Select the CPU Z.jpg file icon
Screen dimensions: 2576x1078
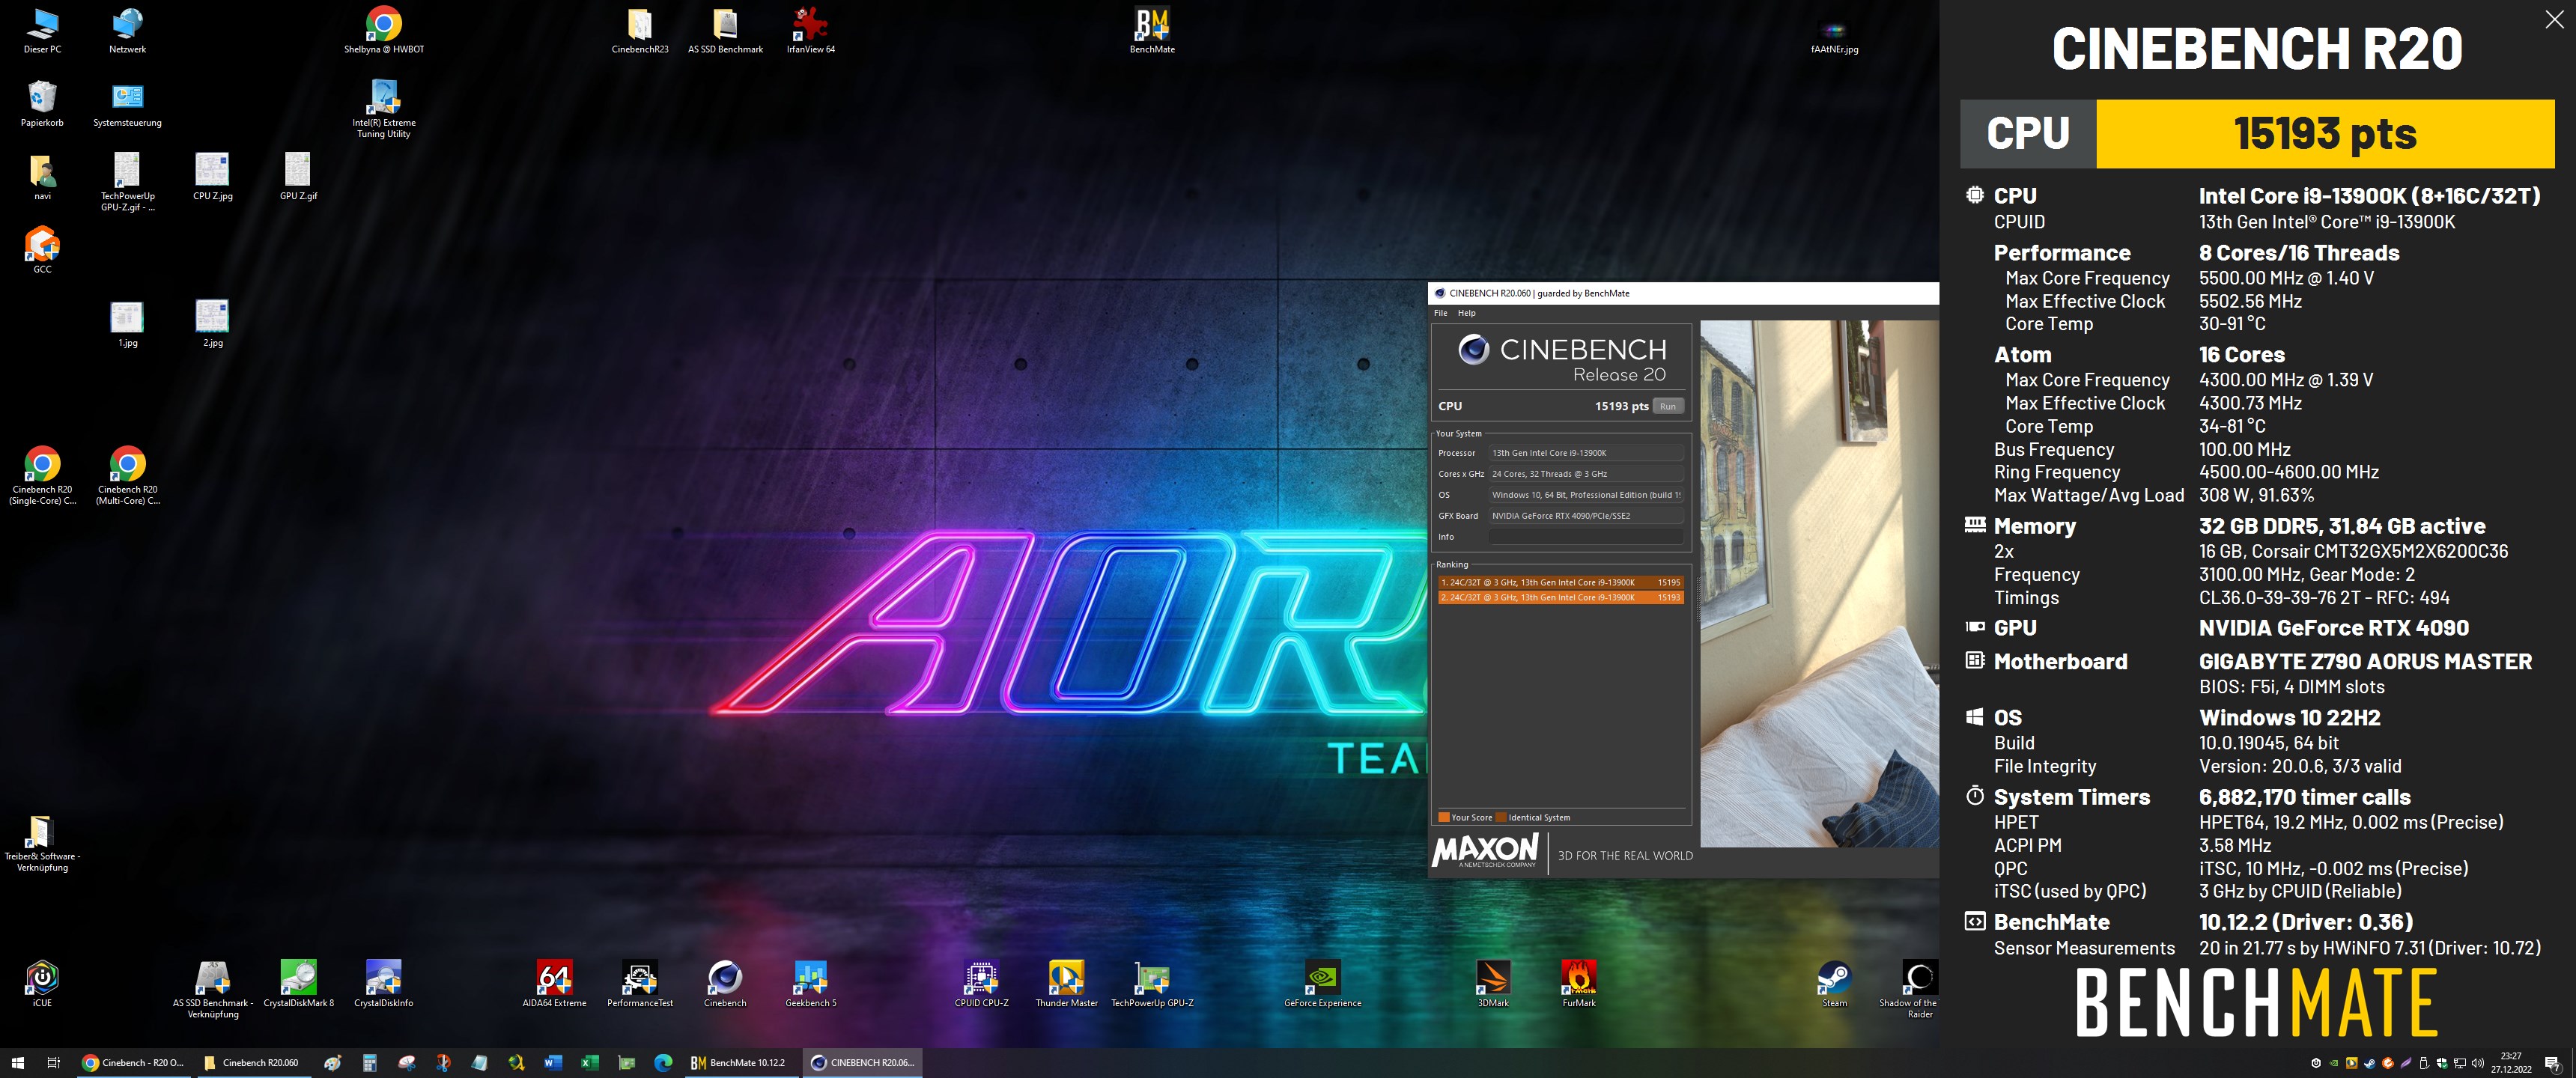point(212,177)
